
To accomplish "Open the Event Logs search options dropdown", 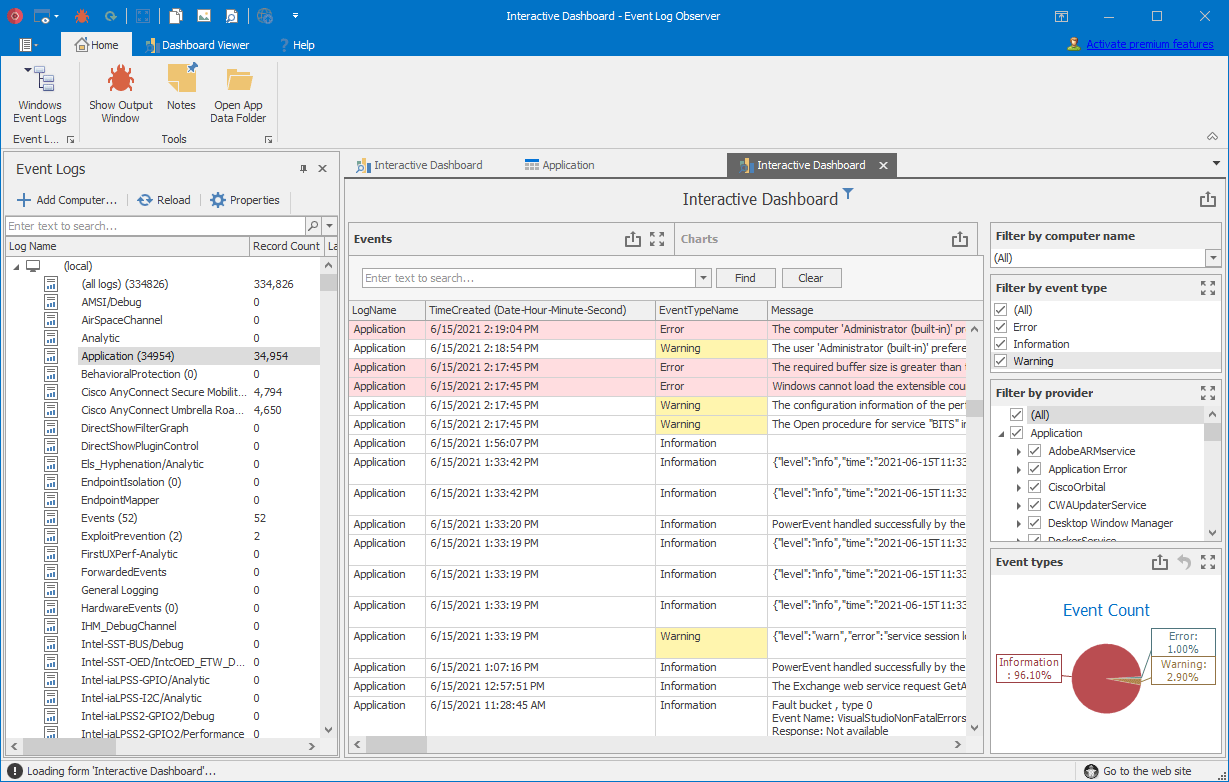I will point(330,226).
